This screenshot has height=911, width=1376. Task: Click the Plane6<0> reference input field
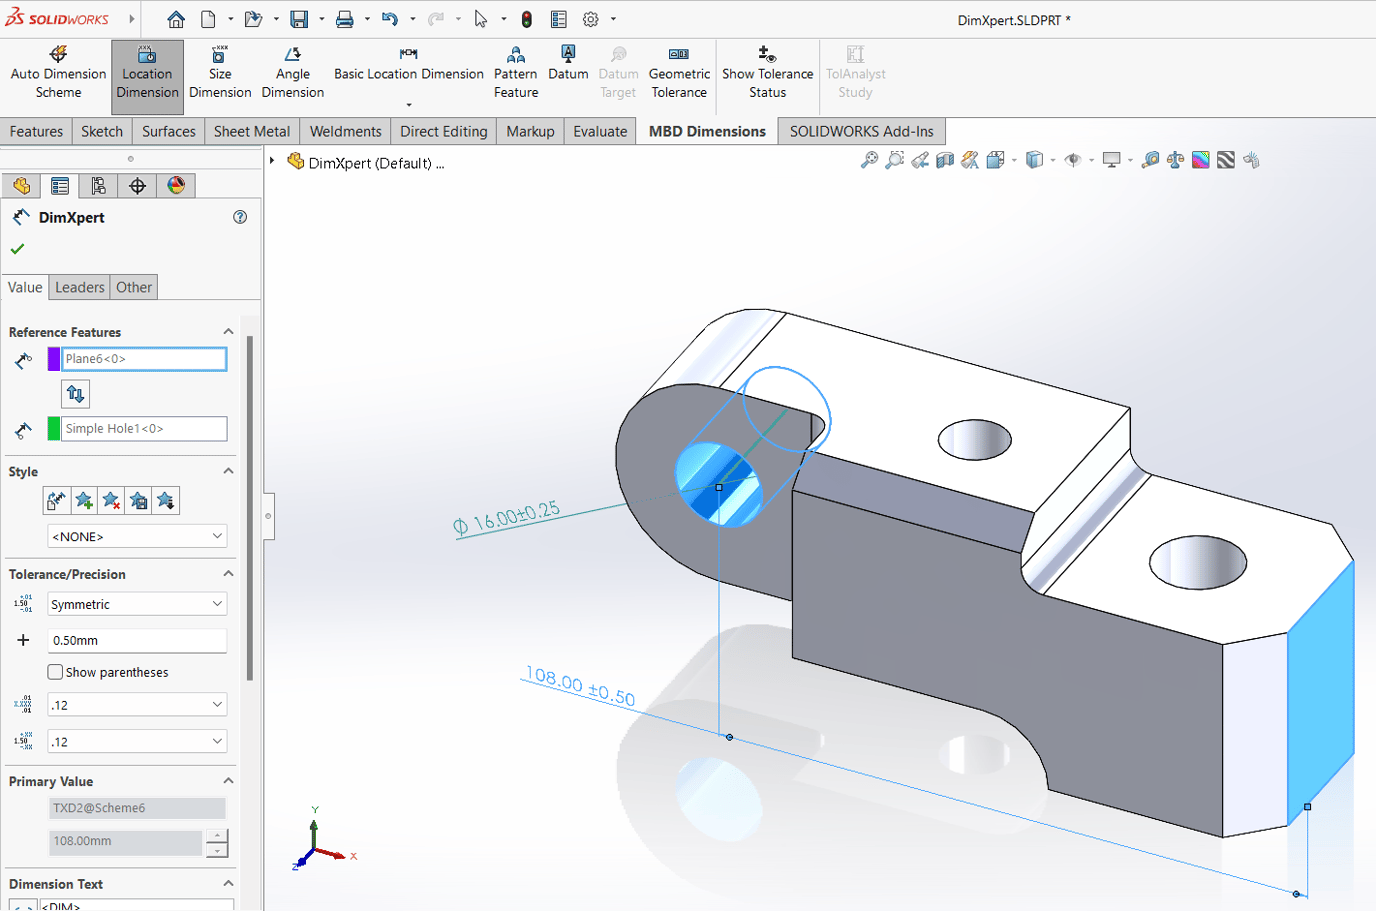(144, 359)
